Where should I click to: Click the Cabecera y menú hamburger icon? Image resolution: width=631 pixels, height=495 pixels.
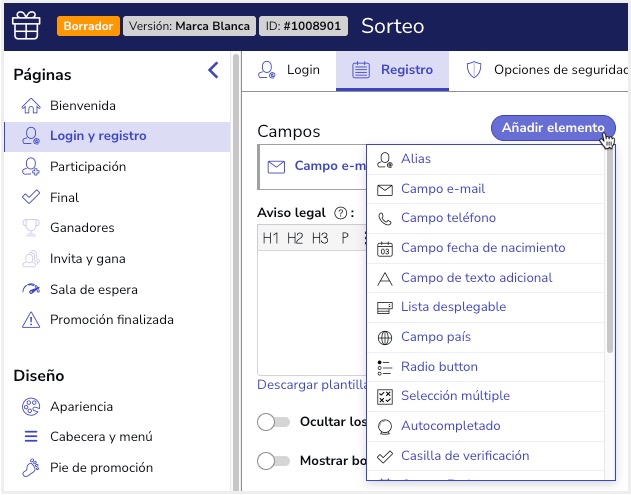tap(31, 437)
